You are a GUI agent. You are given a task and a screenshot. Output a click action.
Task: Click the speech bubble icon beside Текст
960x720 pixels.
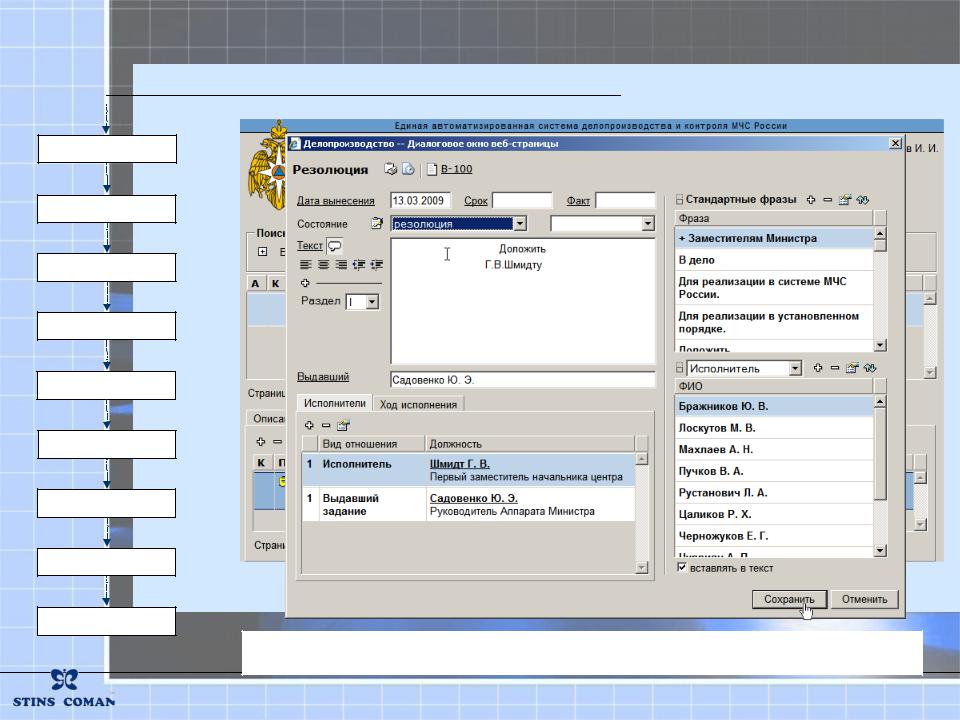335,246
